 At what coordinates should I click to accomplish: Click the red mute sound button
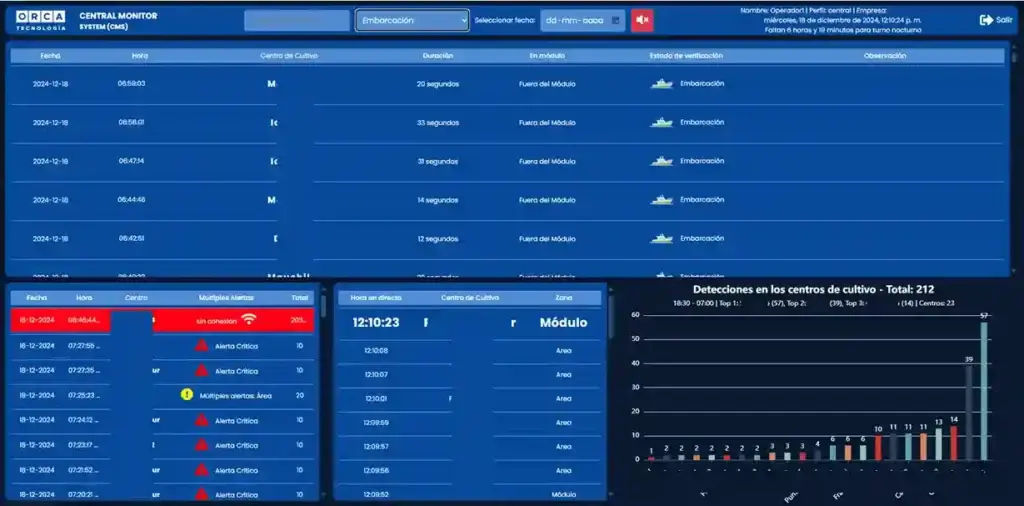tap(642, 20)
